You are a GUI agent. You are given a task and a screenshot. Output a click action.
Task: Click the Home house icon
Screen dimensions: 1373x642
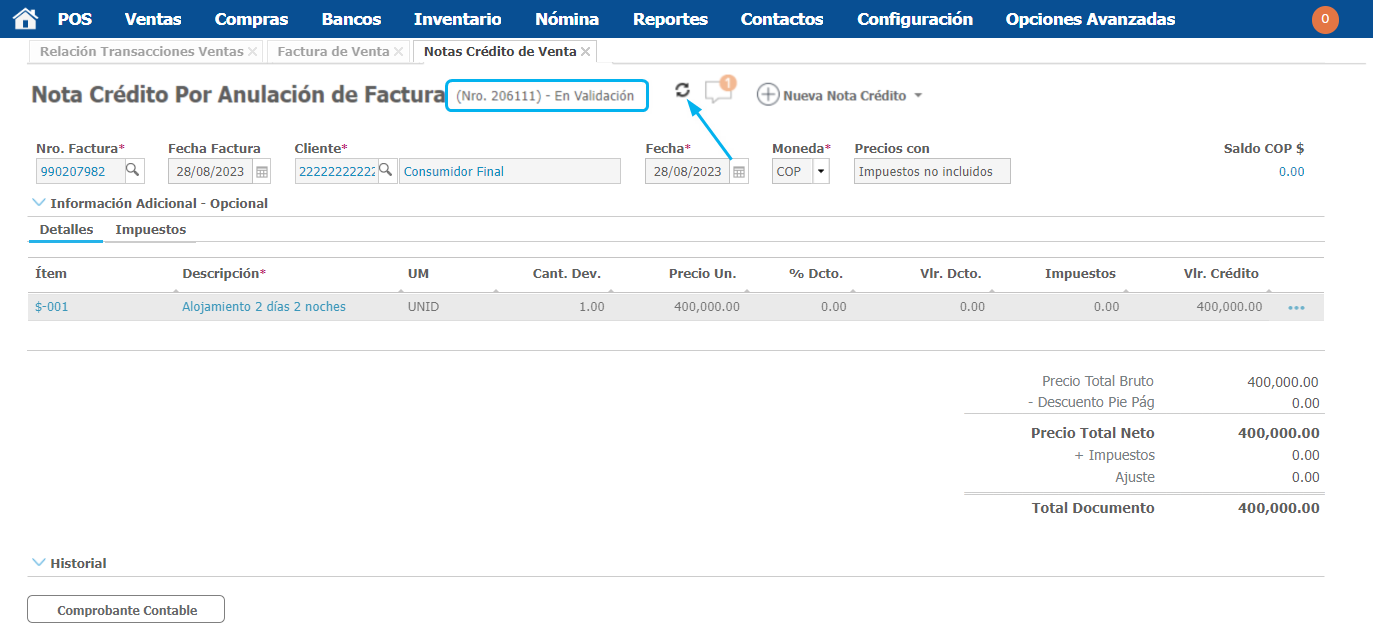tap(25, 19)
